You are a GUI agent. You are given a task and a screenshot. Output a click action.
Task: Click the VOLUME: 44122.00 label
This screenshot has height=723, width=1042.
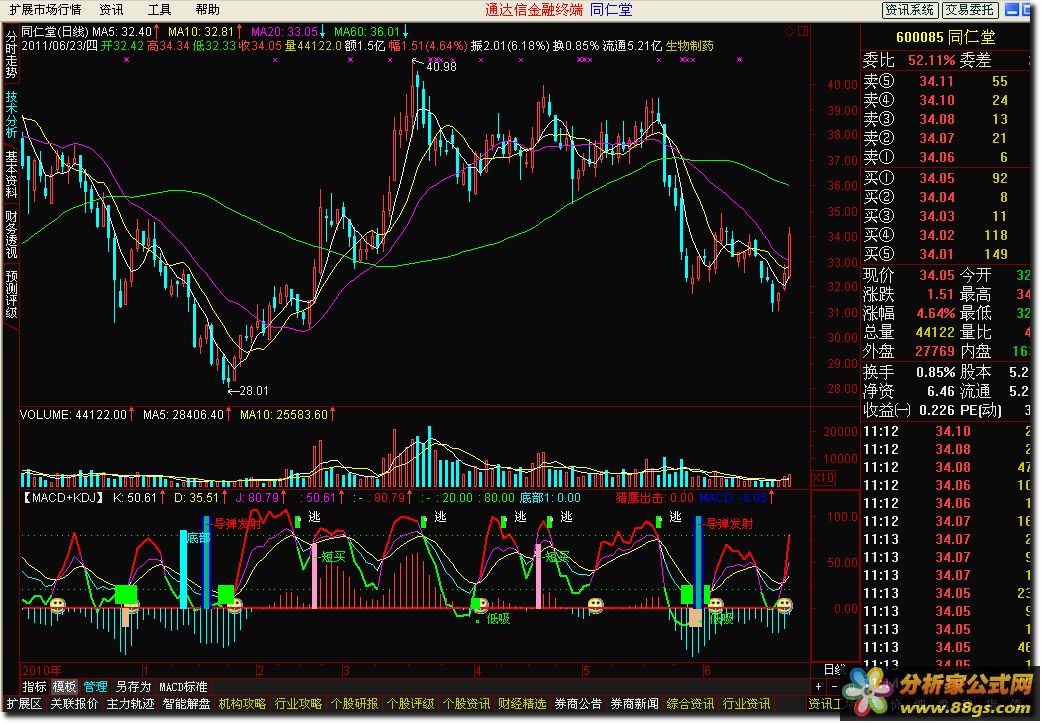pyautogui.click(x=73, y=415)
